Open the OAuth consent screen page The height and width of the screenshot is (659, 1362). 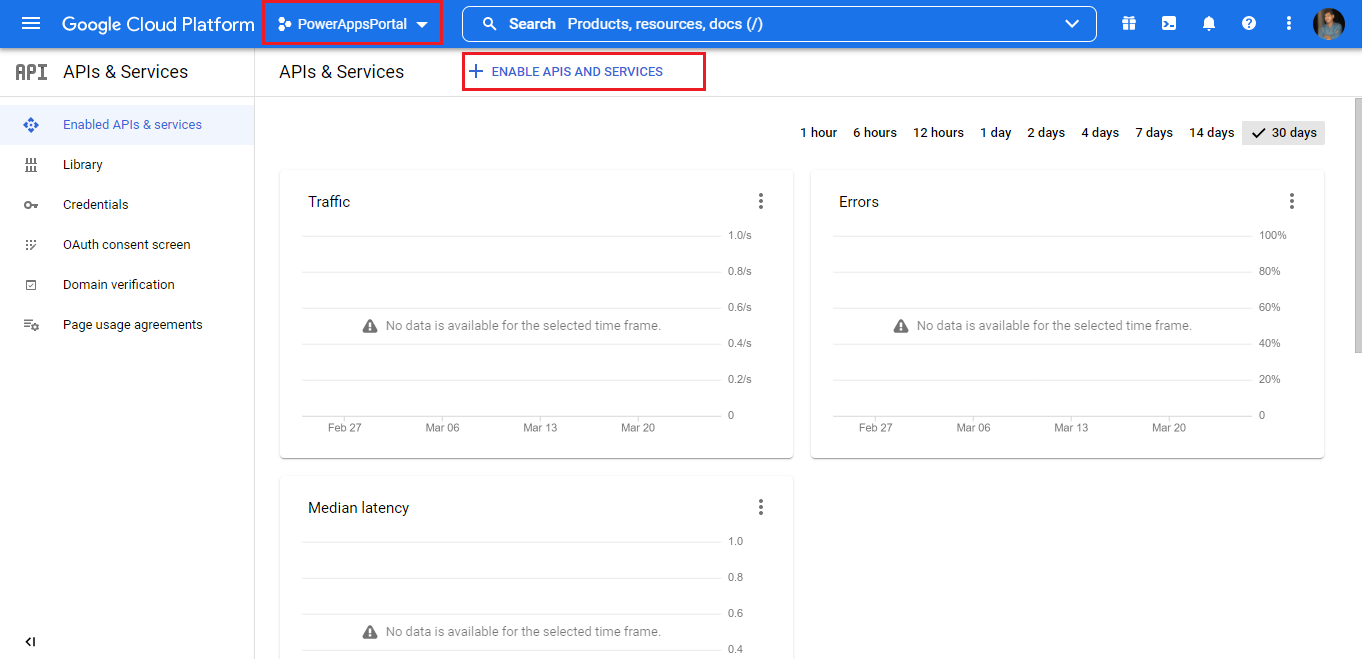[126, 245]
